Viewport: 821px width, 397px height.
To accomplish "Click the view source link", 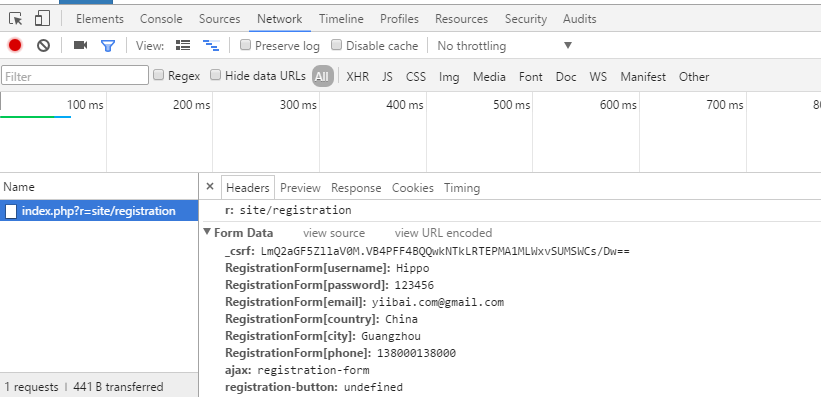I will (x=334, y=233).
